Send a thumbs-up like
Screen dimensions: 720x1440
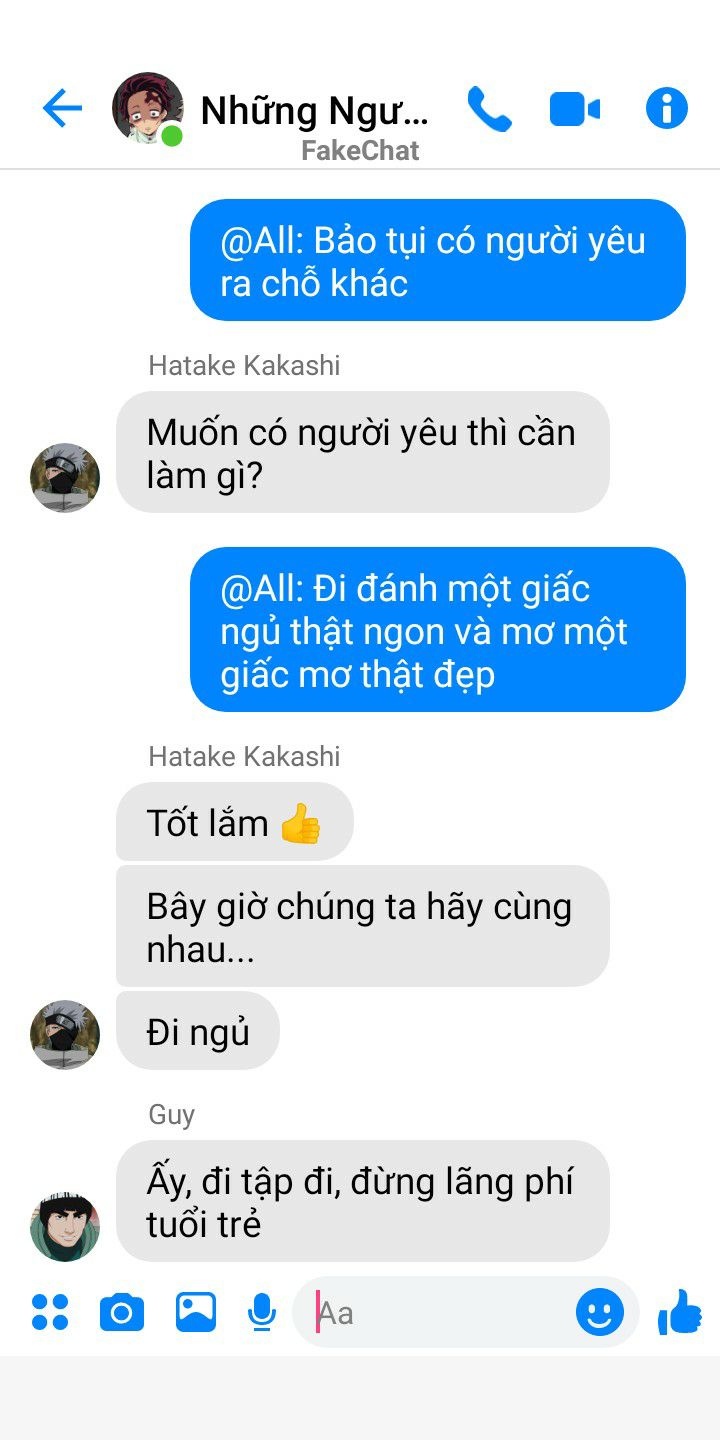click(680, 1312)
